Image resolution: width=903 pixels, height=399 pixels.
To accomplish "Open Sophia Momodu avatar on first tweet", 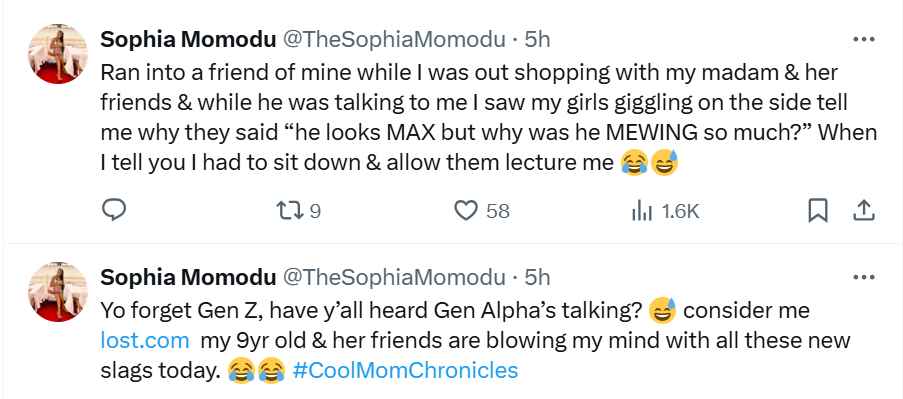I will pyautogui.click(x=58, y=54).
